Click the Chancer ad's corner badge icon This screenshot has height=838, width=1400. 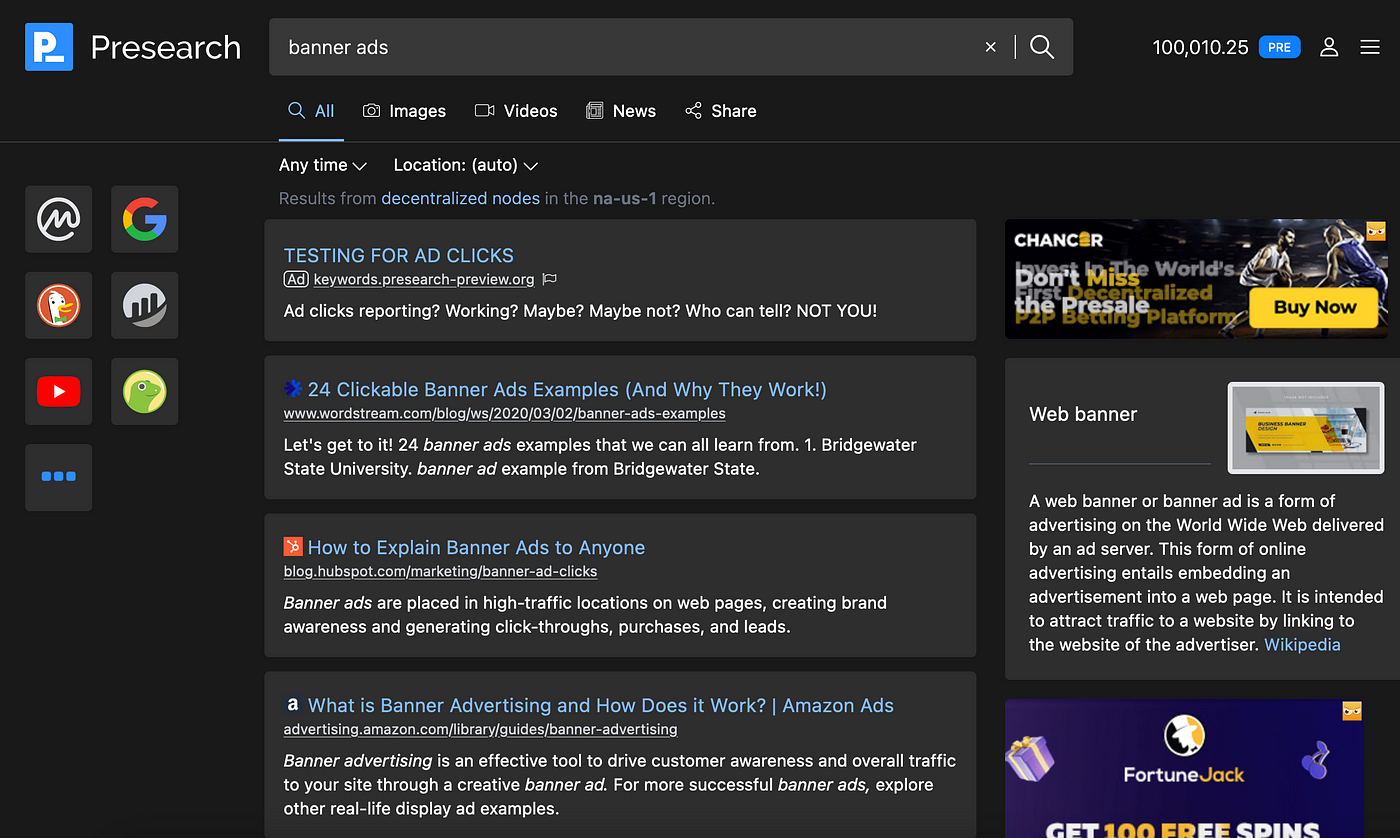coord(1376,231)
